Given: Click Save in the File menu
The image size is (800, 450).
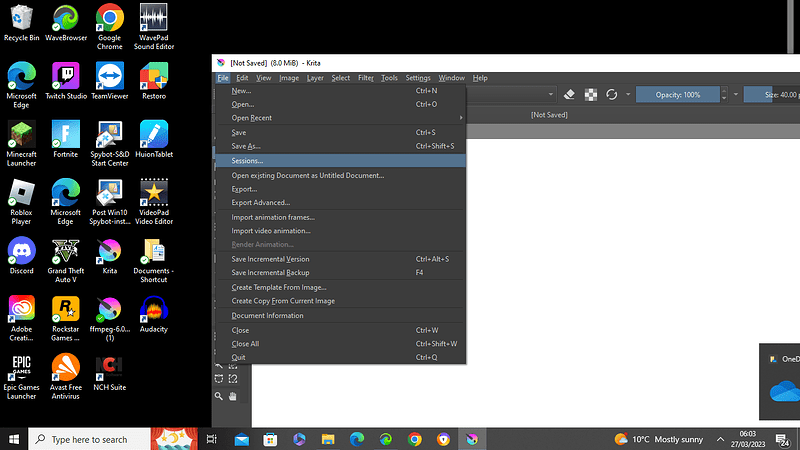Looking at the screenshot, I should [340, 132].
